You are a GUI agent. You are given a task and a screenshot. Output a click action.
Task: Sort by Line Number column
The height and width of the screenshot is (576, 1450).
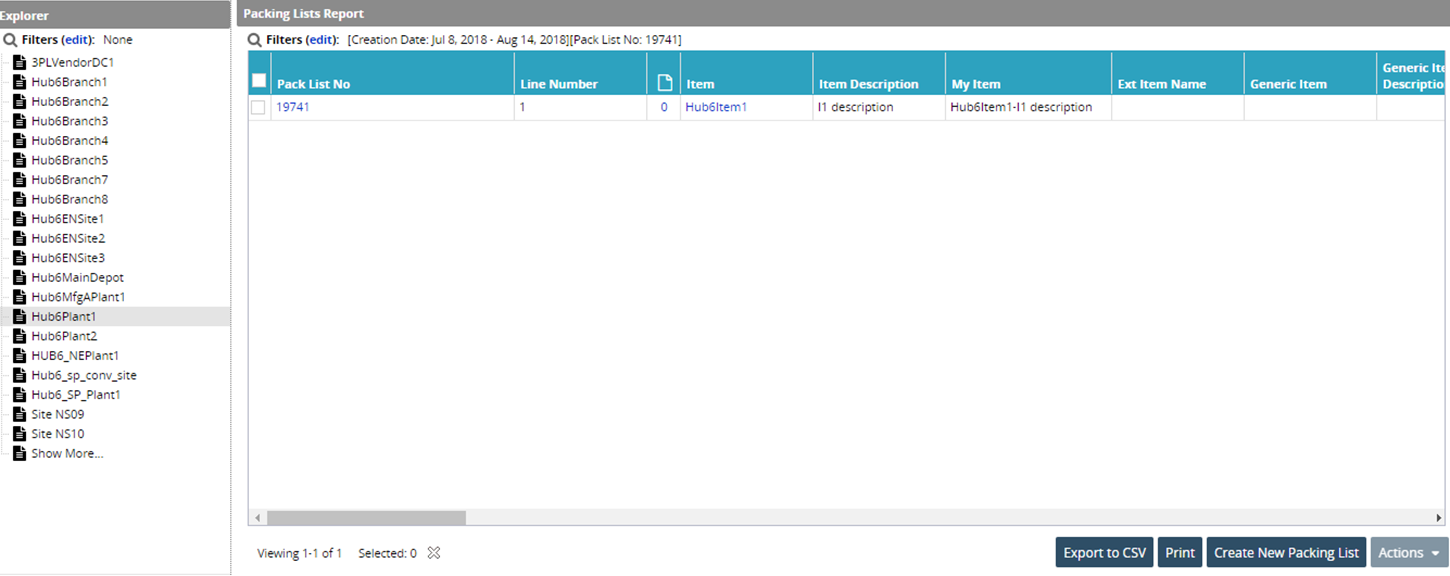click(559, 84)
